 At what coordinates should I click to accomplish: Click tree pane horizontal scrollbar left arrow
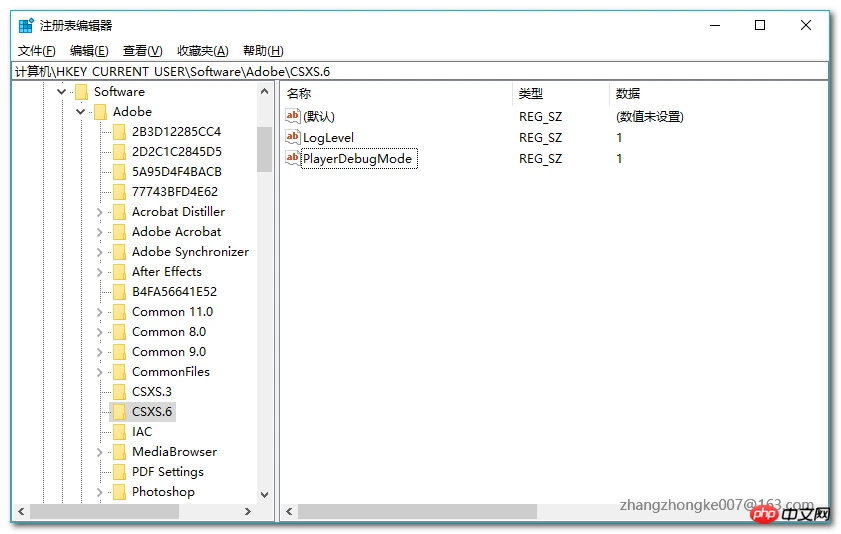[x=21, y=511]
